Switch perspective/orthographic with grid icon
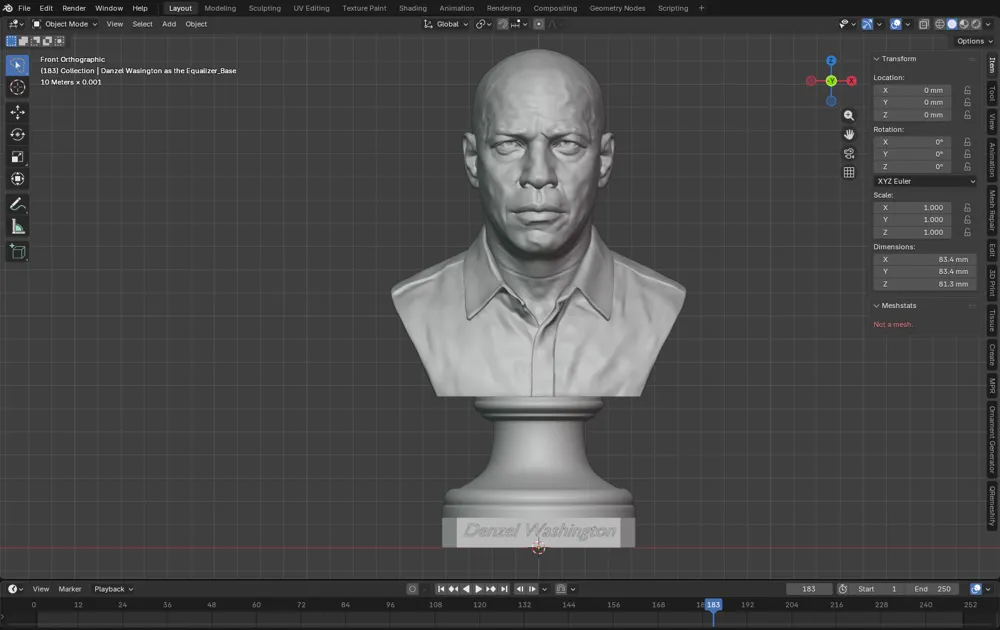Image resolution: width=1000 pixels, height=630 pixels. (x=849, y=172)
